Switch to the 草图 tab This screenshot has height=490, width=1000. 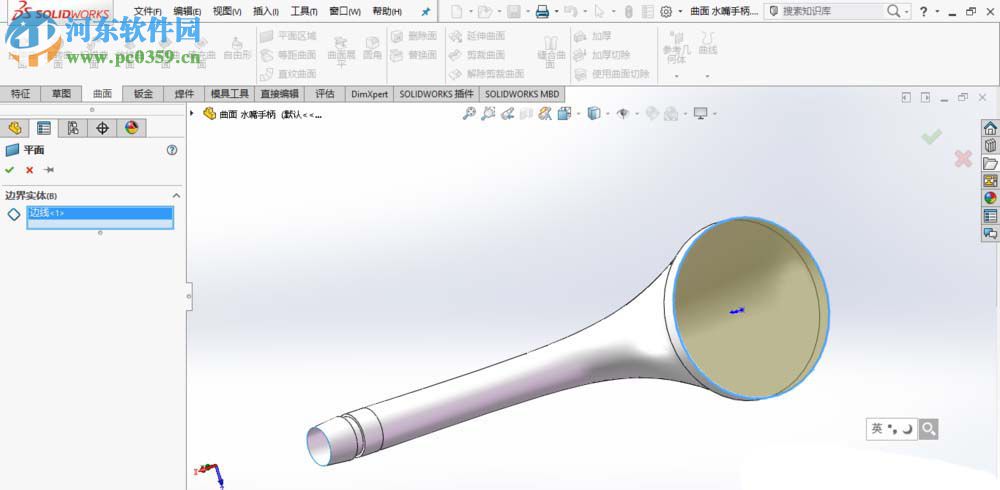(61, 94)
